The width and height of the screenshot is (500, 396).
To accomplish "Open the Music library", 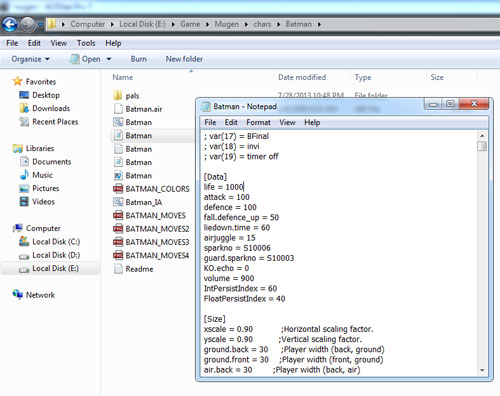I will [42, 175].
